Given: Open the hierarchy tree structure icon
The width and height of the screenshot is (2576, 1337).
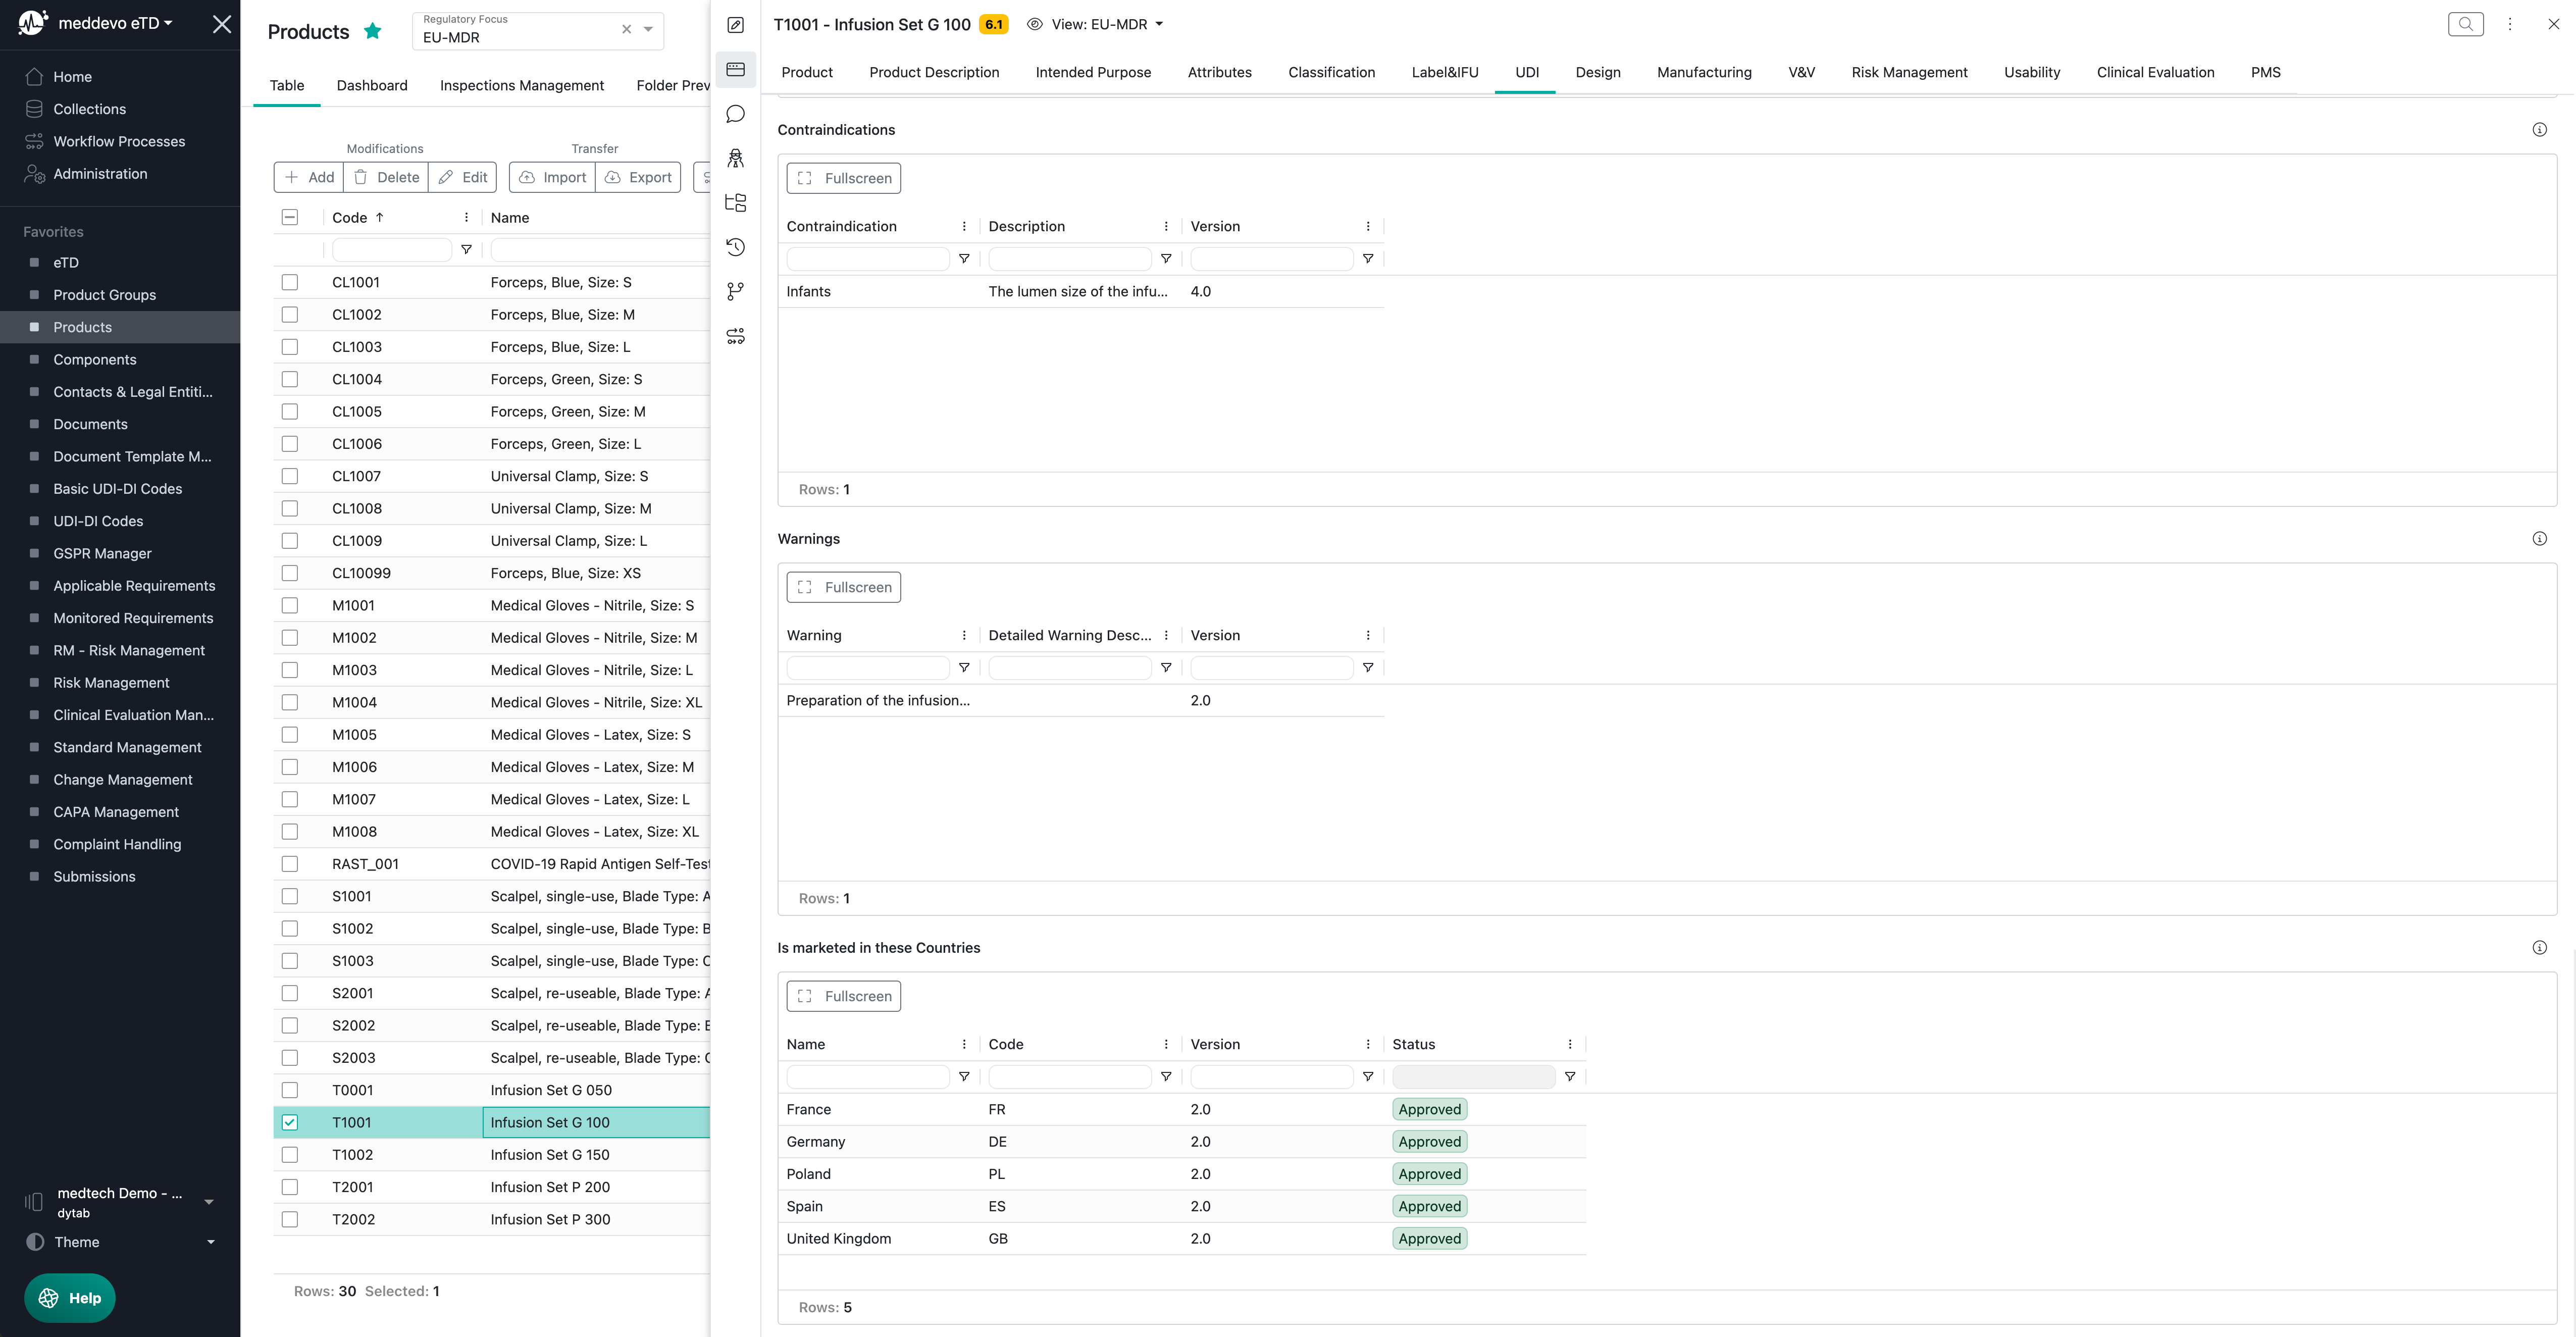Looking at the screenshot, I should tap(735, 203).
